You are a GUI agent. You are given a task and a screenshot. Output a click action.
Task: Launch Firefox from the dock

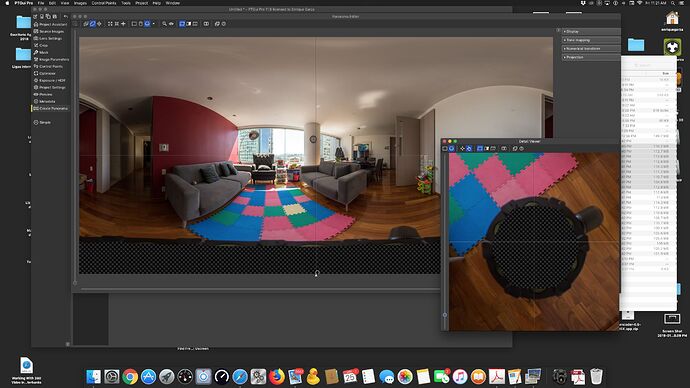click(x=276, y=377)
